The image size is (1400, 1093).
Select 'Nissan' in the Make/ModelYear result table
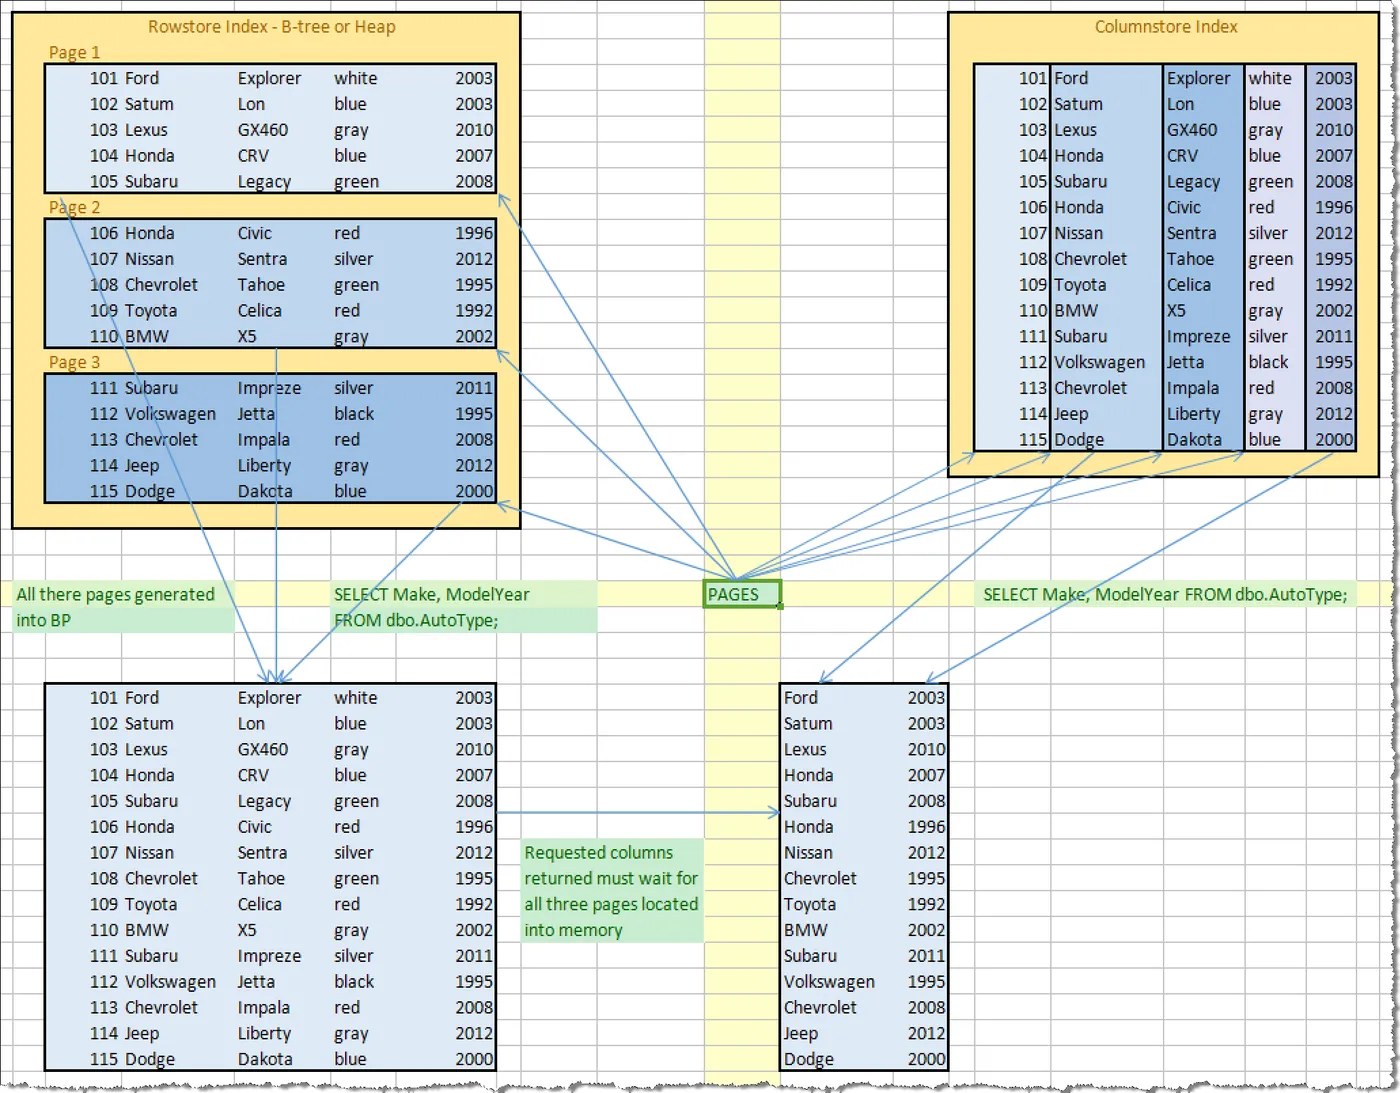pos(808,853)
